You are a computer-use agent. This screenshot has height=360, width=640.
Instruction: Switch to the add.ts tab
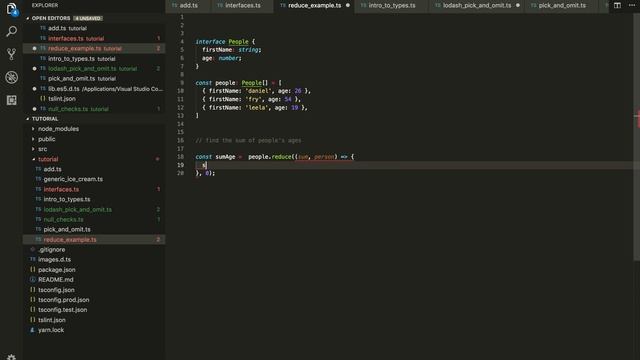coord(189,5)
